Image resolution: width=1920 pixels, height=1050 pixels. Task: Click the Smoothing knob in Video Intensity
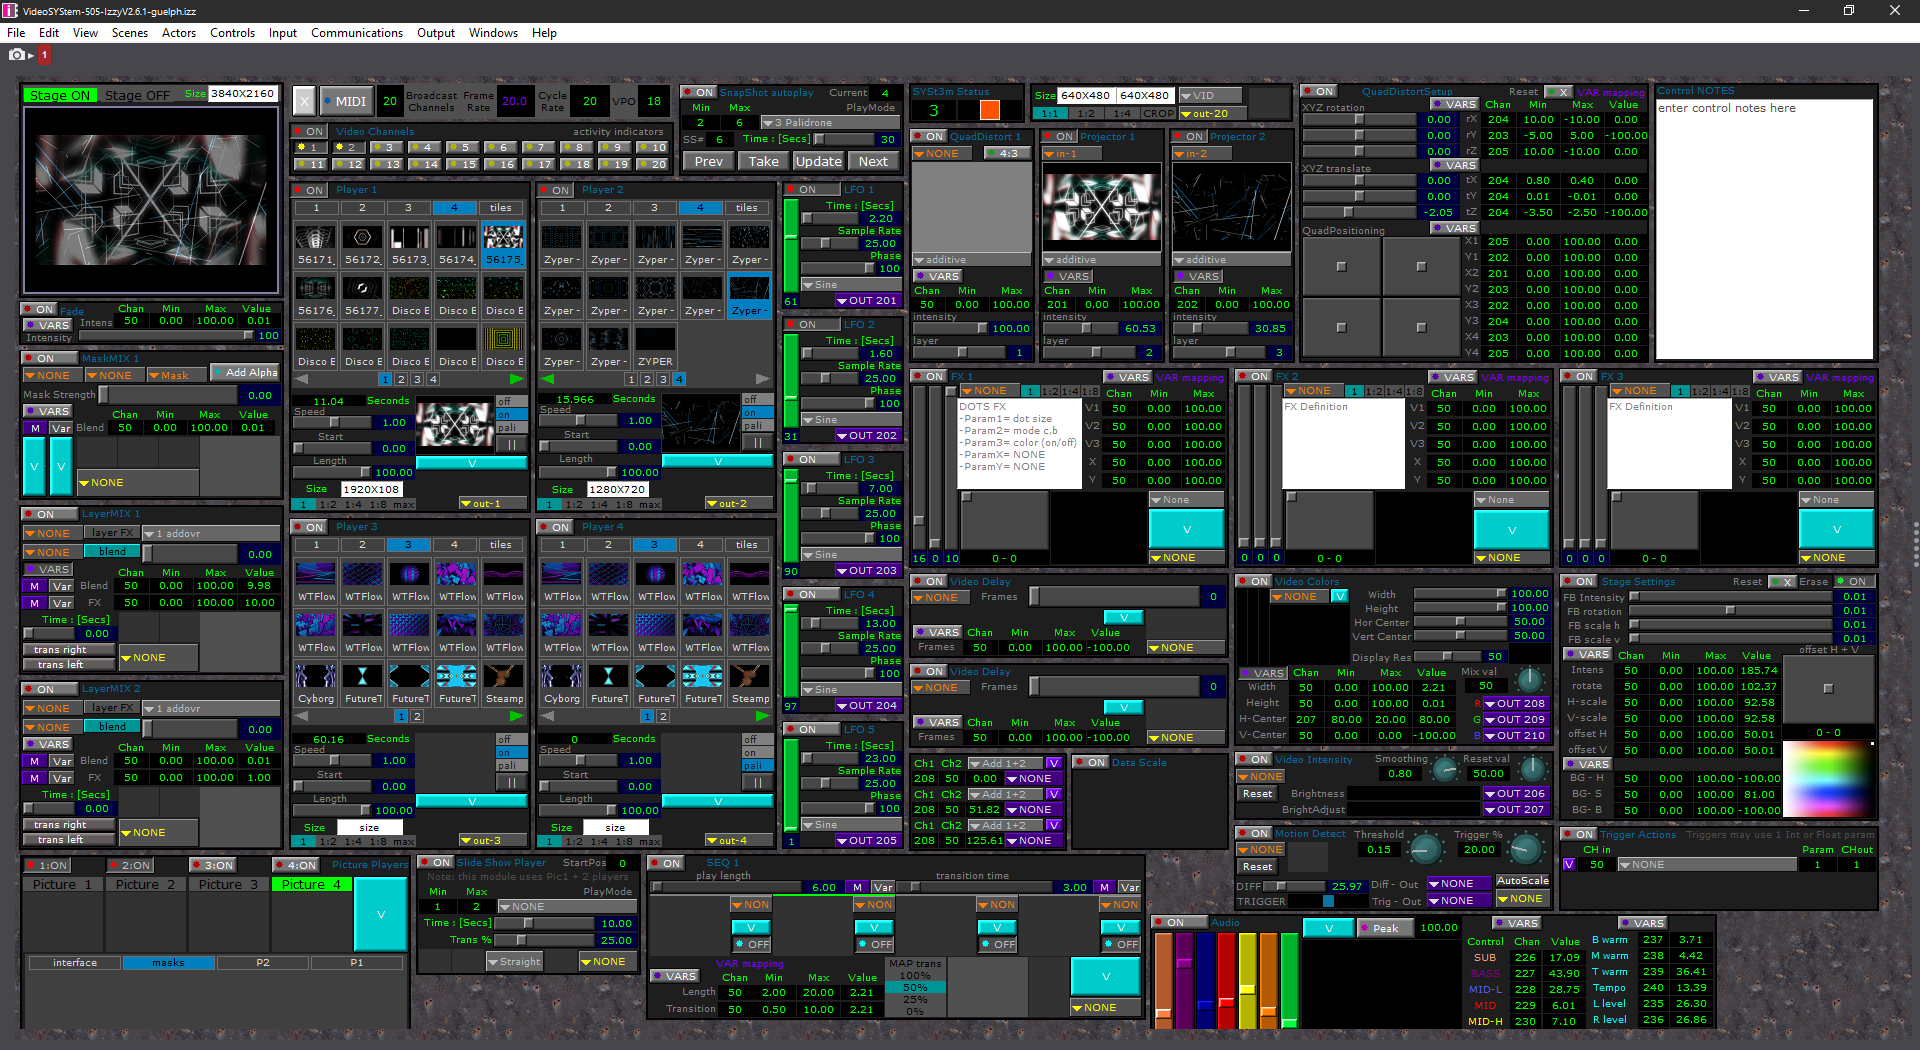[1445, 770]
